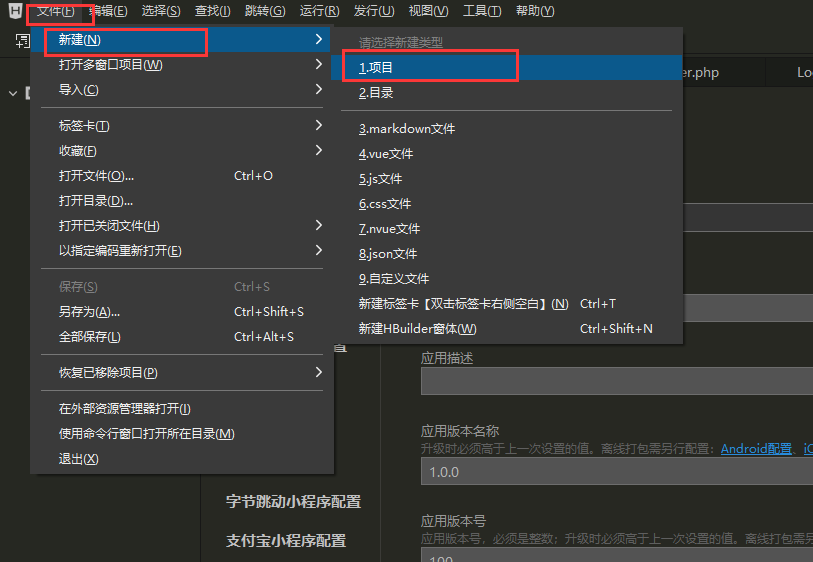Choose 新建HBuilder窗体(W) entry
This screenshot has height=562, width=813.
(x=507, y=329)
